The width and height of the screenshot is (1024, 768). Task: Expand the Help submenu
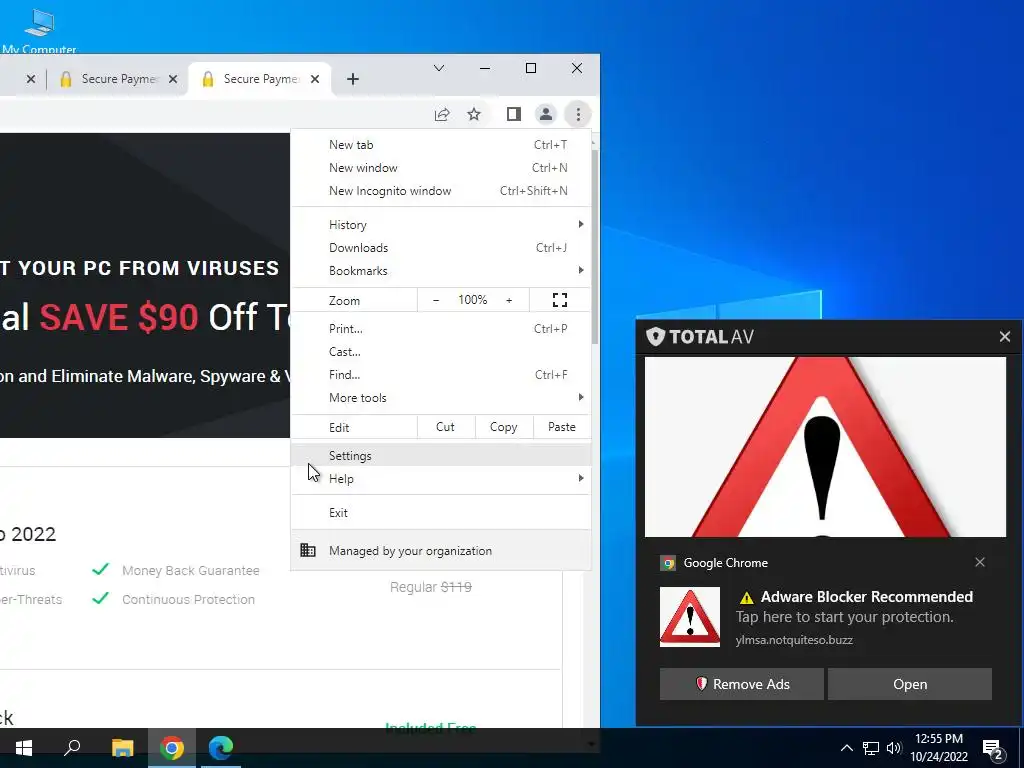pyautogui.click(x=441, y=479)
